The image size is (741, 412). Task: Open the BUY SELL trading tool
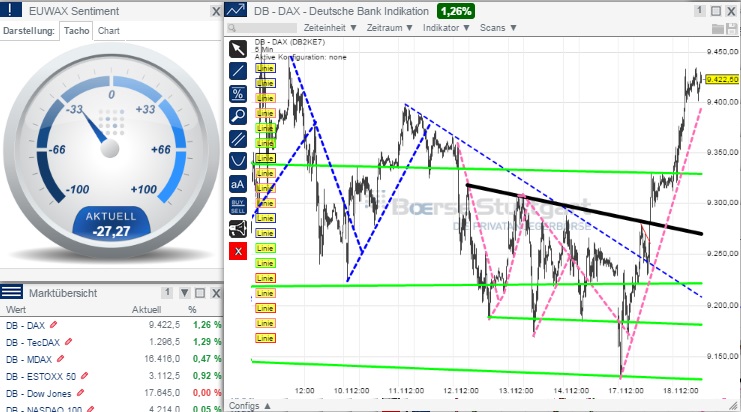[x=238, y=206]
